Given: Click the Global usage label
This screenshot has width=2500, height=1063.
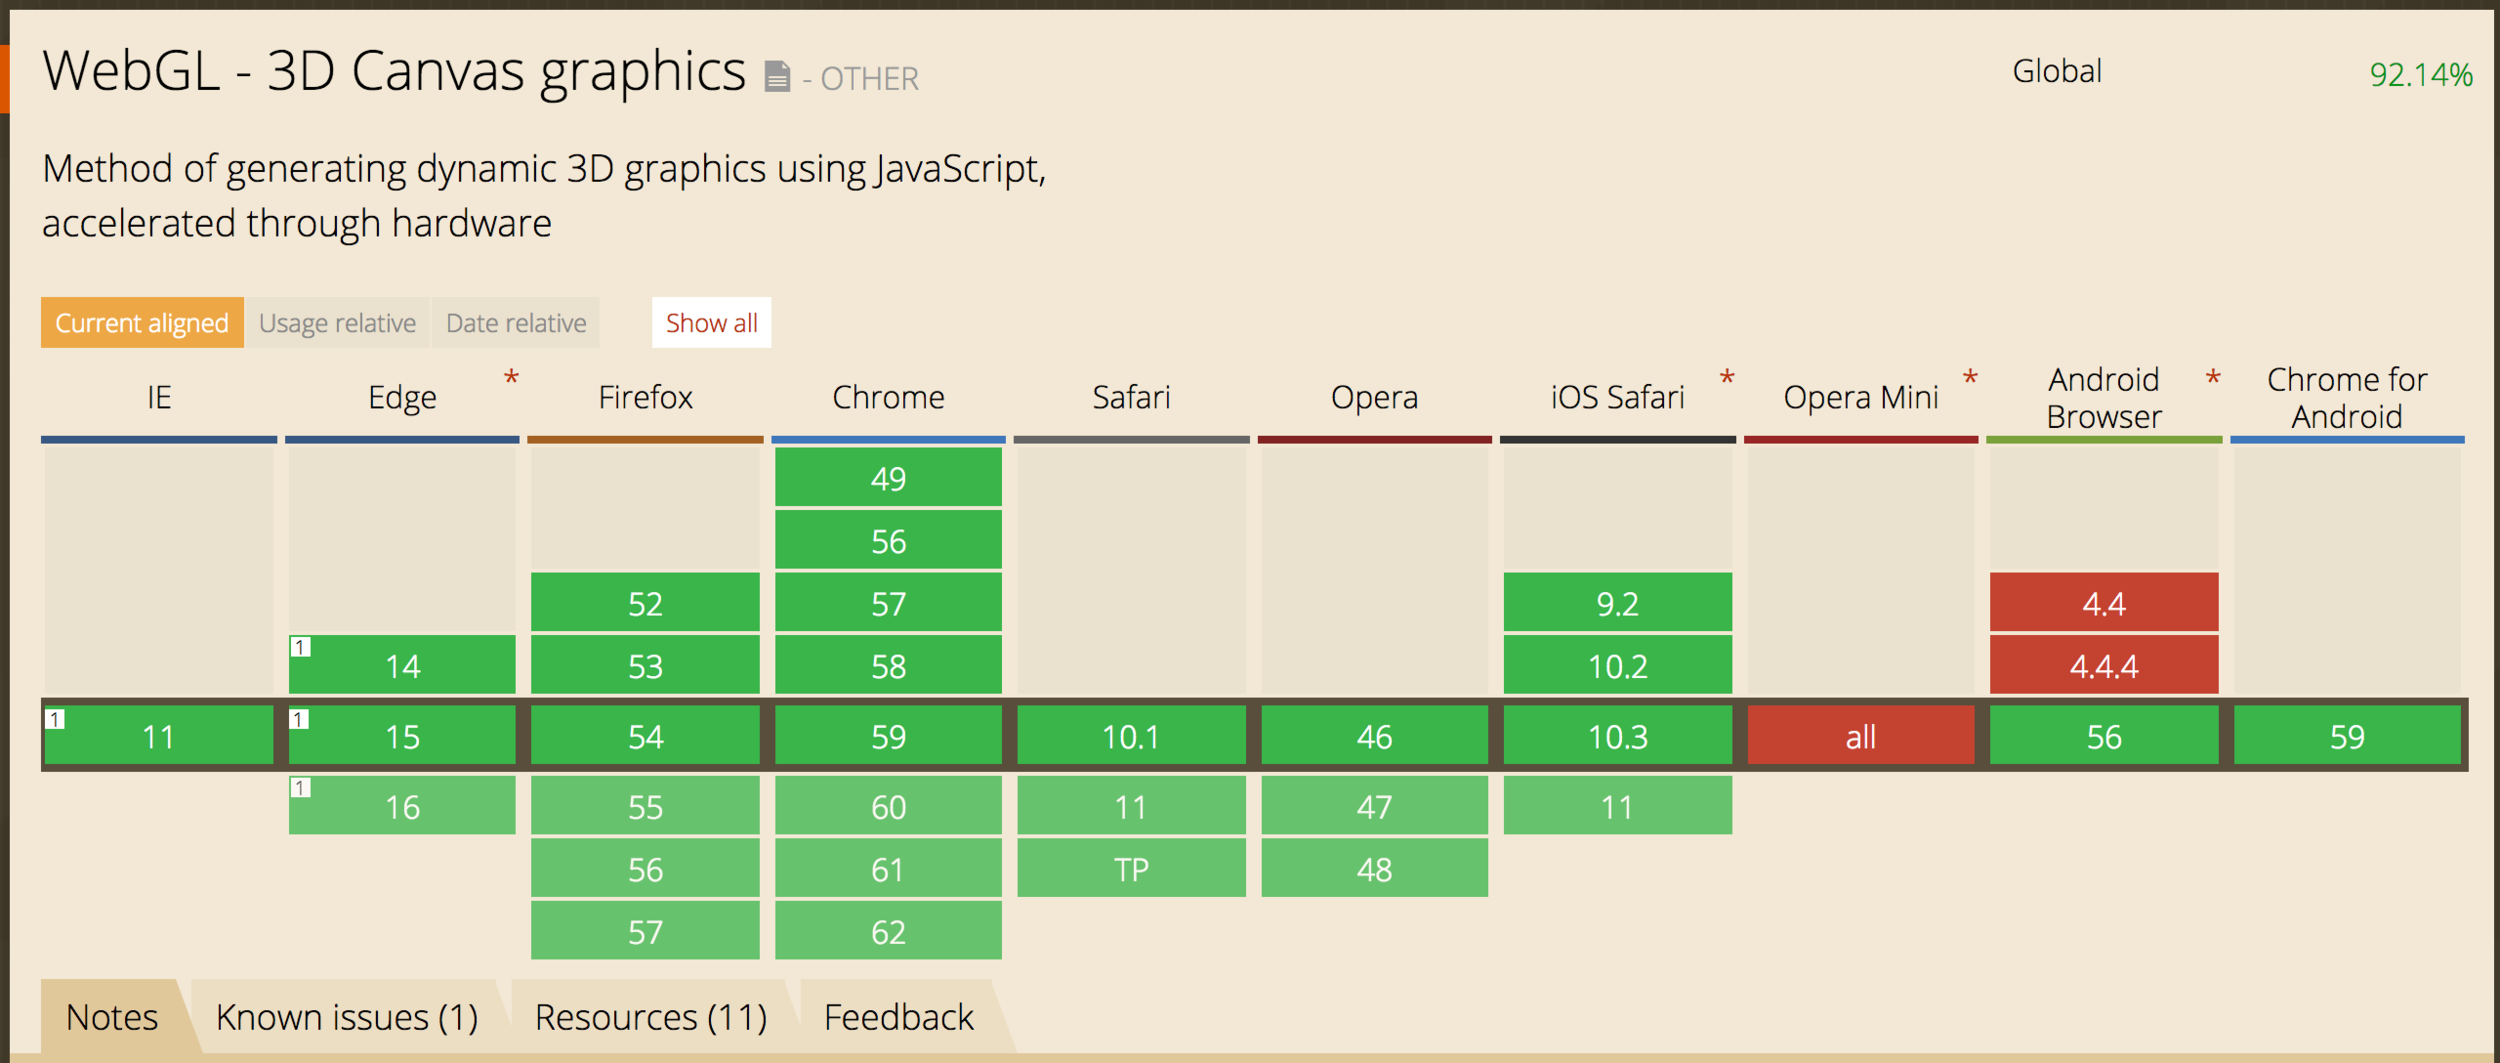Looking at the screenshot, I should (2057, 71).
